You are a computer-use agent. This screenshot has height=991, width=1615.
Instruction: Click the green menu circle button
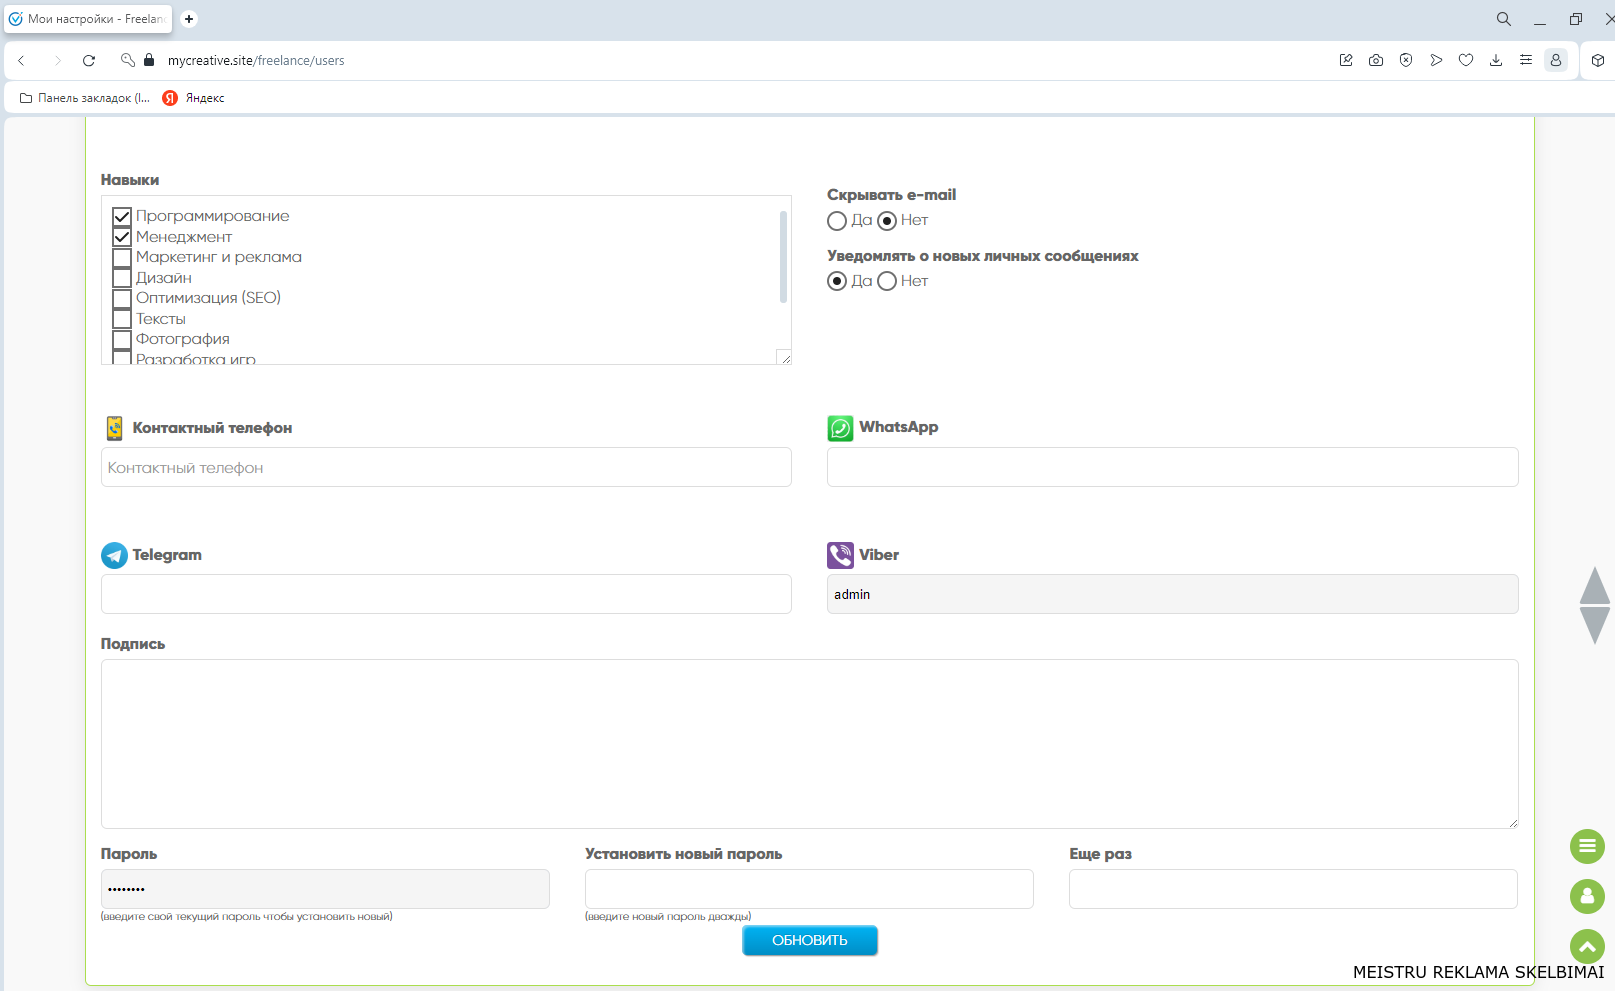click(1587, 846)
